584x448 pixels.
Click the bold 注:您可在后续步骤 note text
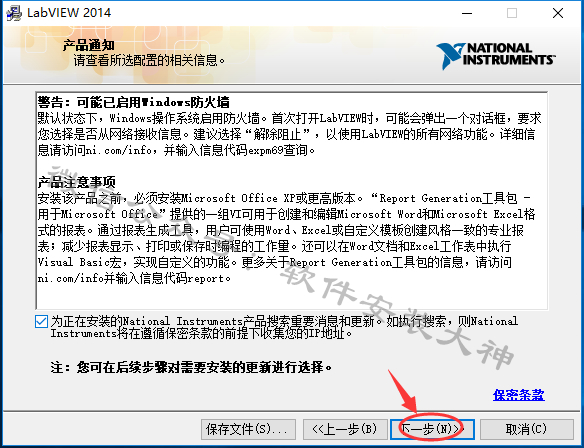[191, 368]
